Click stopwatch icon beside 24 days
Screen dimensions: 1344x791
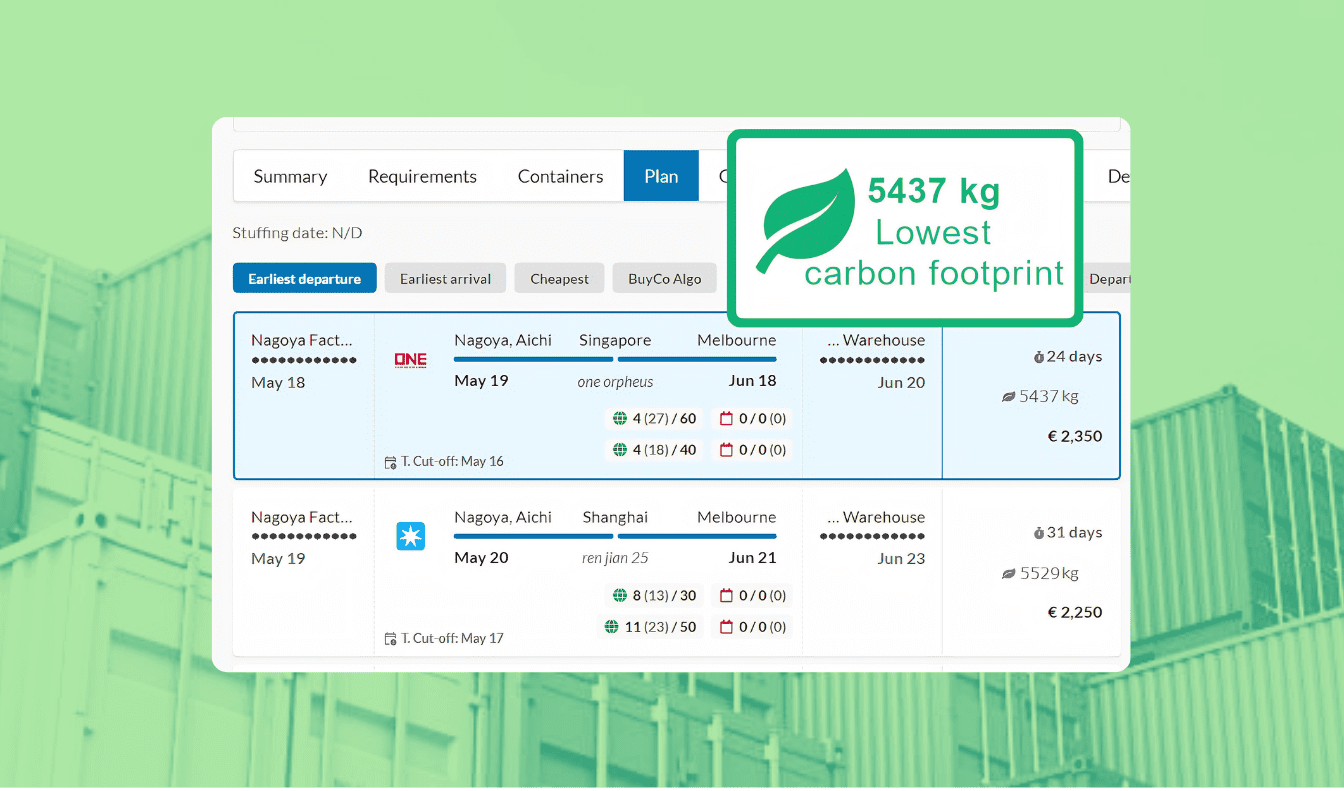pyautogui.click(x=1038, y=357)
